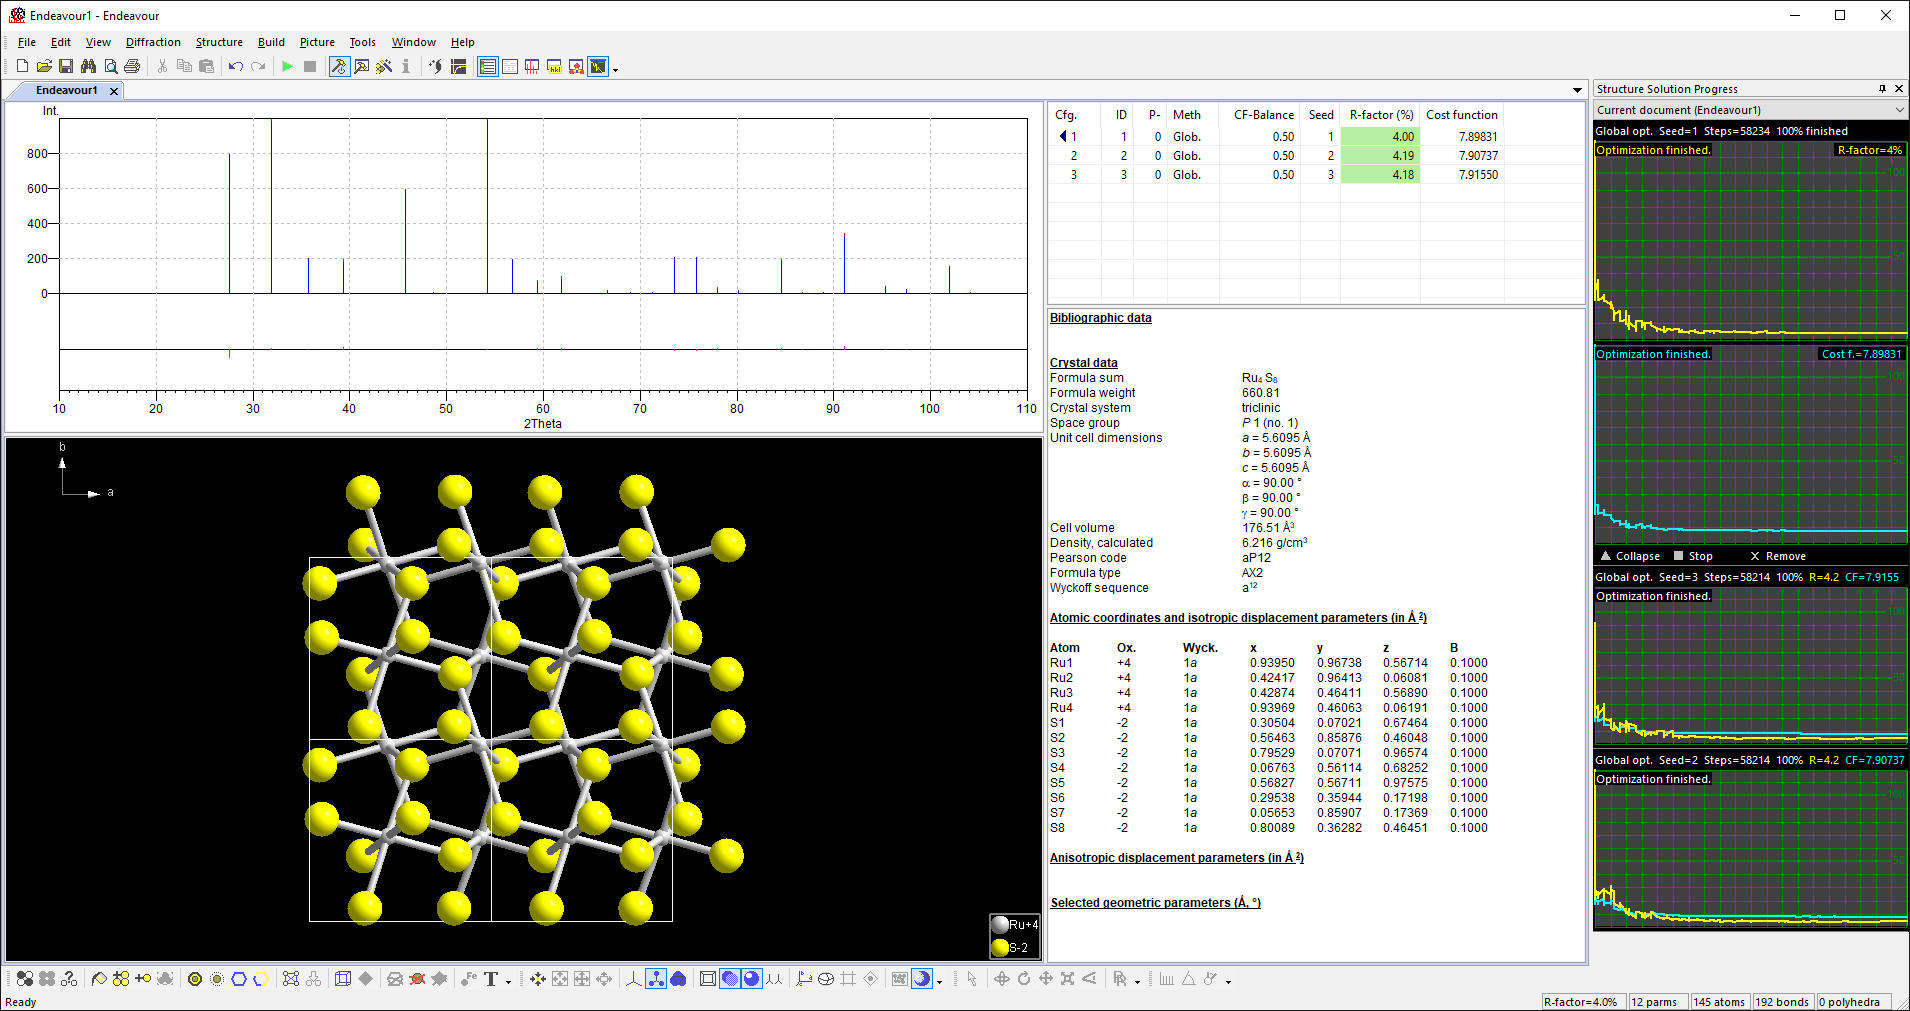
Task: Toggle ball-and-stick model display mode
Action: pyautogui.click(x=656, y=979)
